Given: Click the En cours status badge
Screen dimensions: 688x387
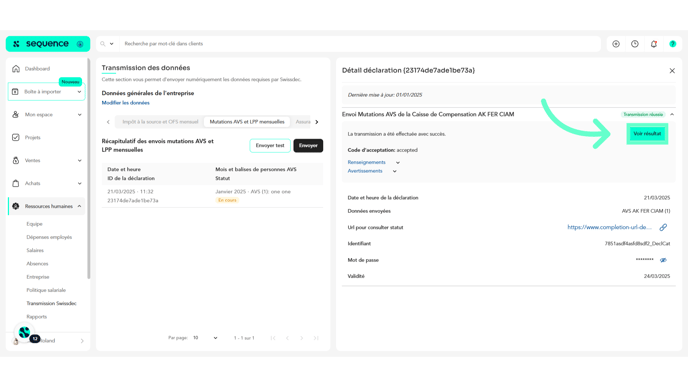Looking at the screenshot, I should (227, 200).
